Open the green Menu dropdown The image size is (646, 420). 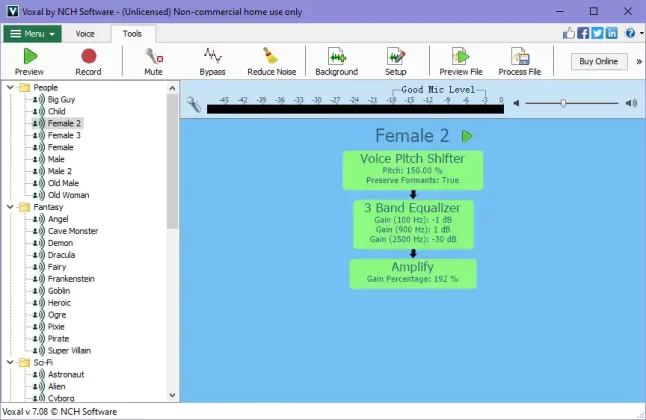click(x=33, y=34)
